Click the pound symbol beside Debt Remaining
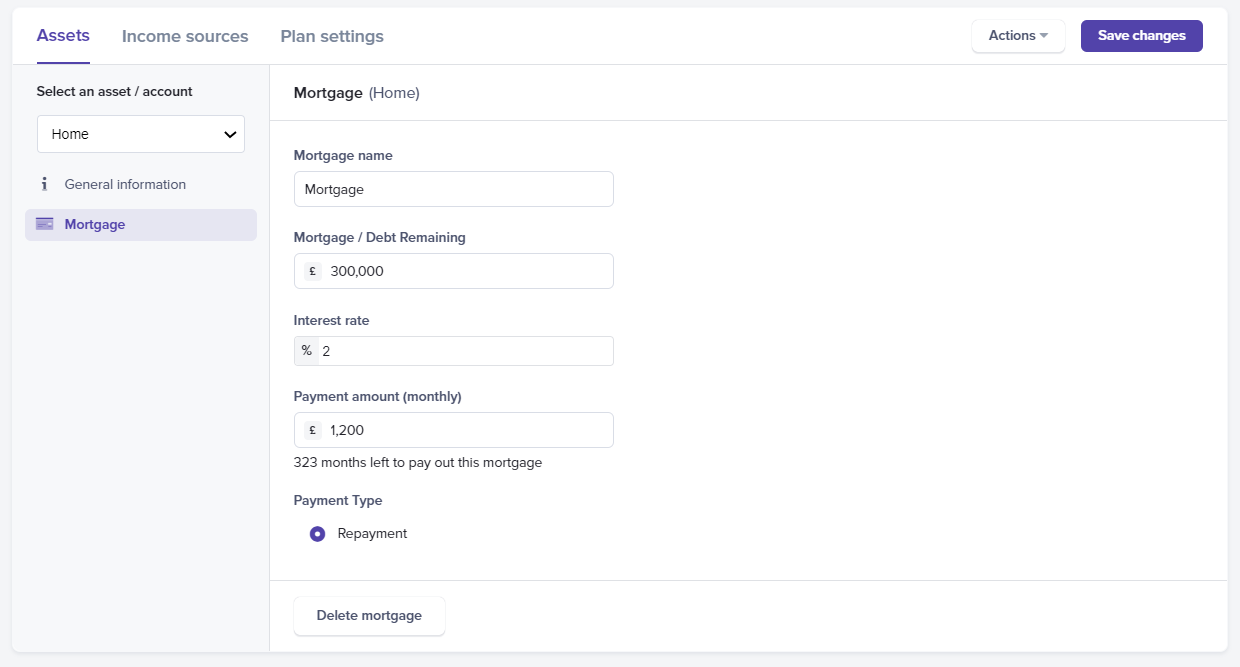The image size is (1240, 667). (312, 271)
